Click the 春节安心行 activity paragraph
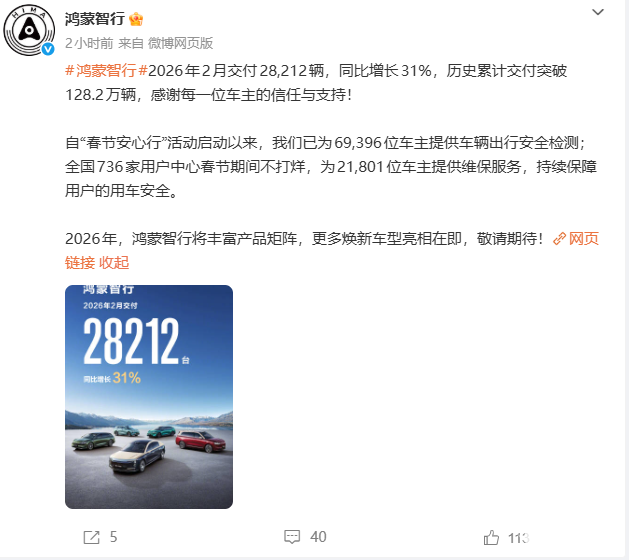Image resolution: width=629 pixels, height=560 pixels. click(x=331, y=166)
